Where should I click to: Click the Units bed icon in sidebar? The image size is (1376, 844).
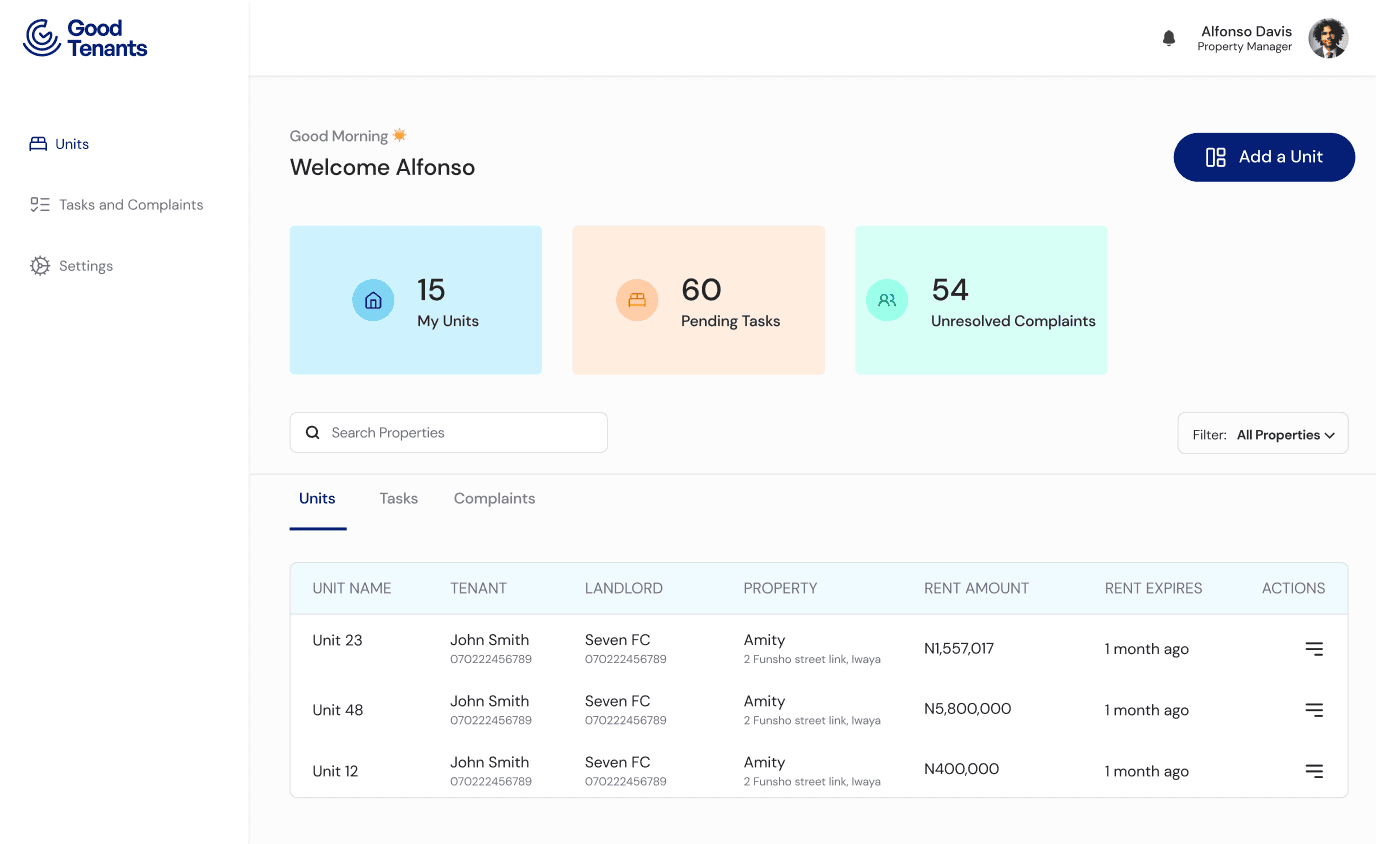pyautogui.click(x=39, y=144)
